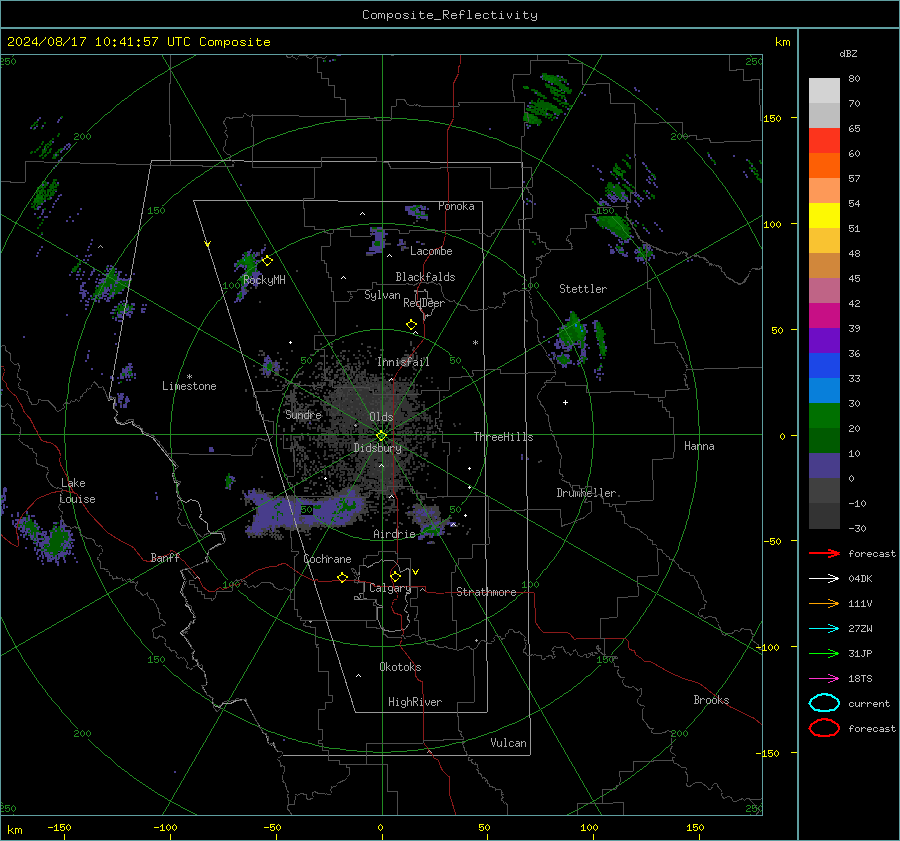Click the Composite_Reflectivity title
Viewport: 900px width, 841px height.
[x=450, y=15]
